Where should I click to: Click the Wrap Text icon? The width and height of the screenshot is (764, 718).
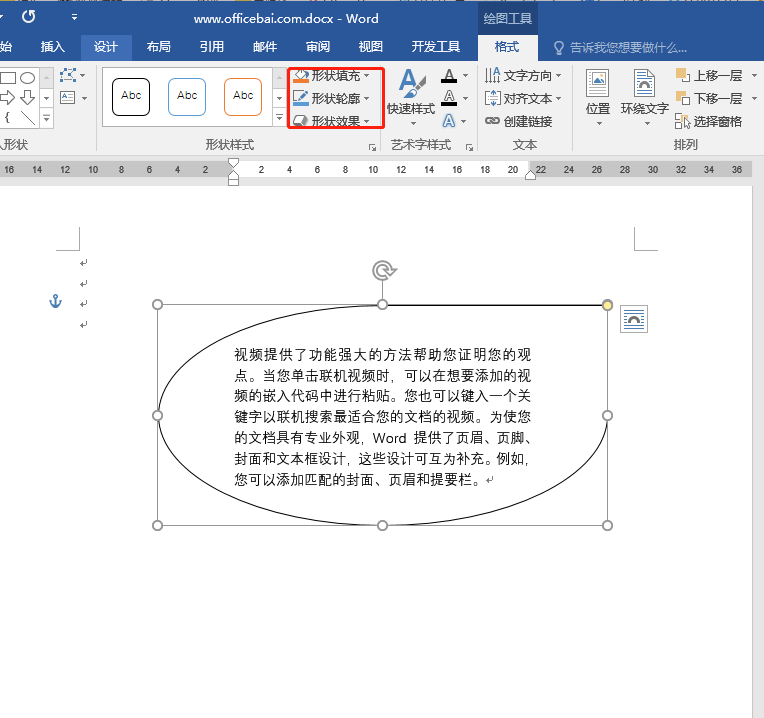[644, 83]
